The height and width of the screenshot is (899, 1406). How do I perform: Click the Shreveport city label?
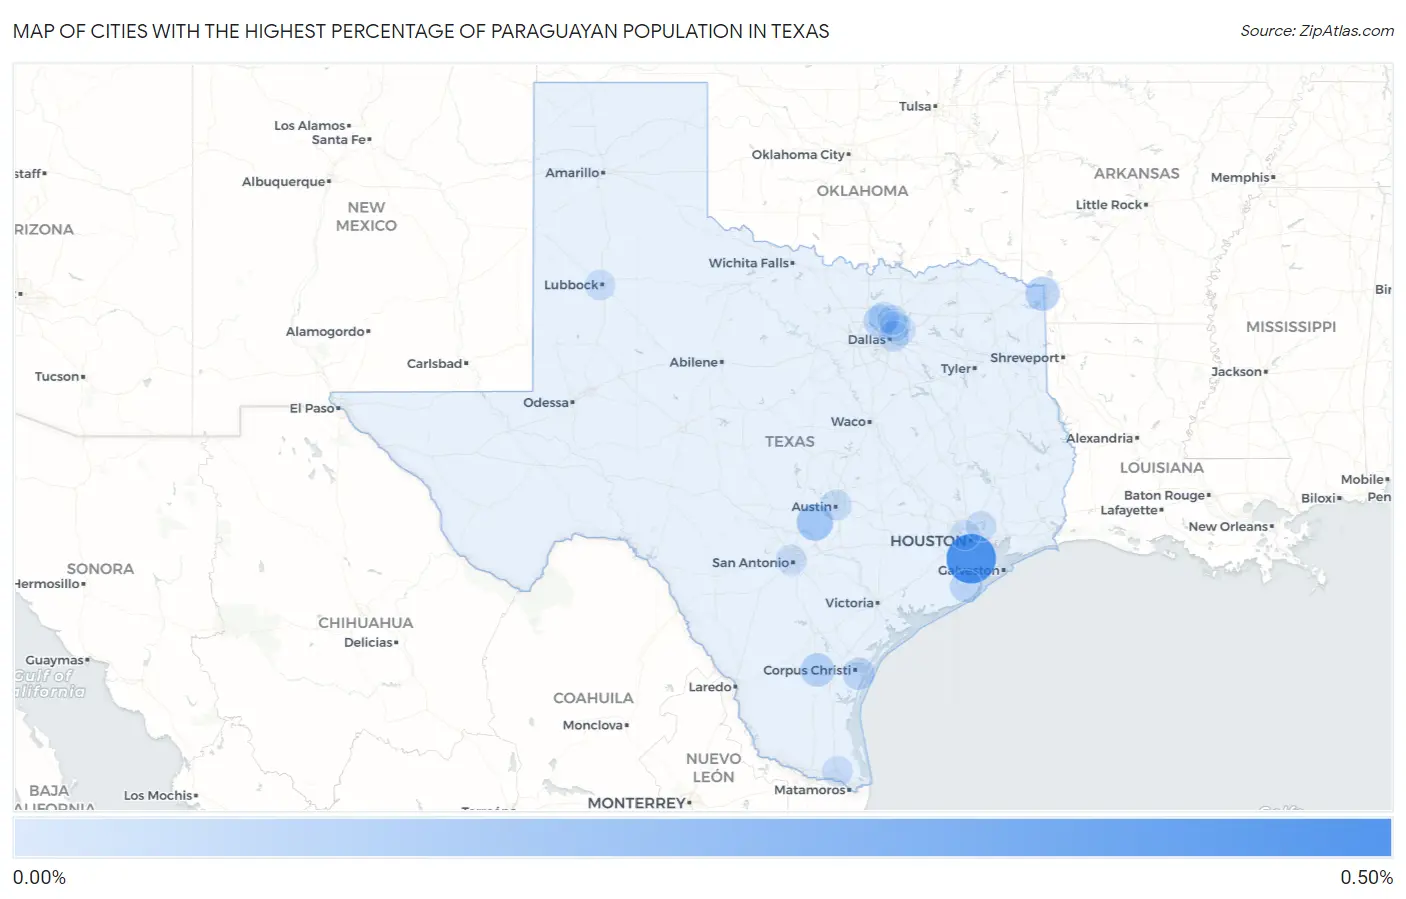[x=1025, y=358]
